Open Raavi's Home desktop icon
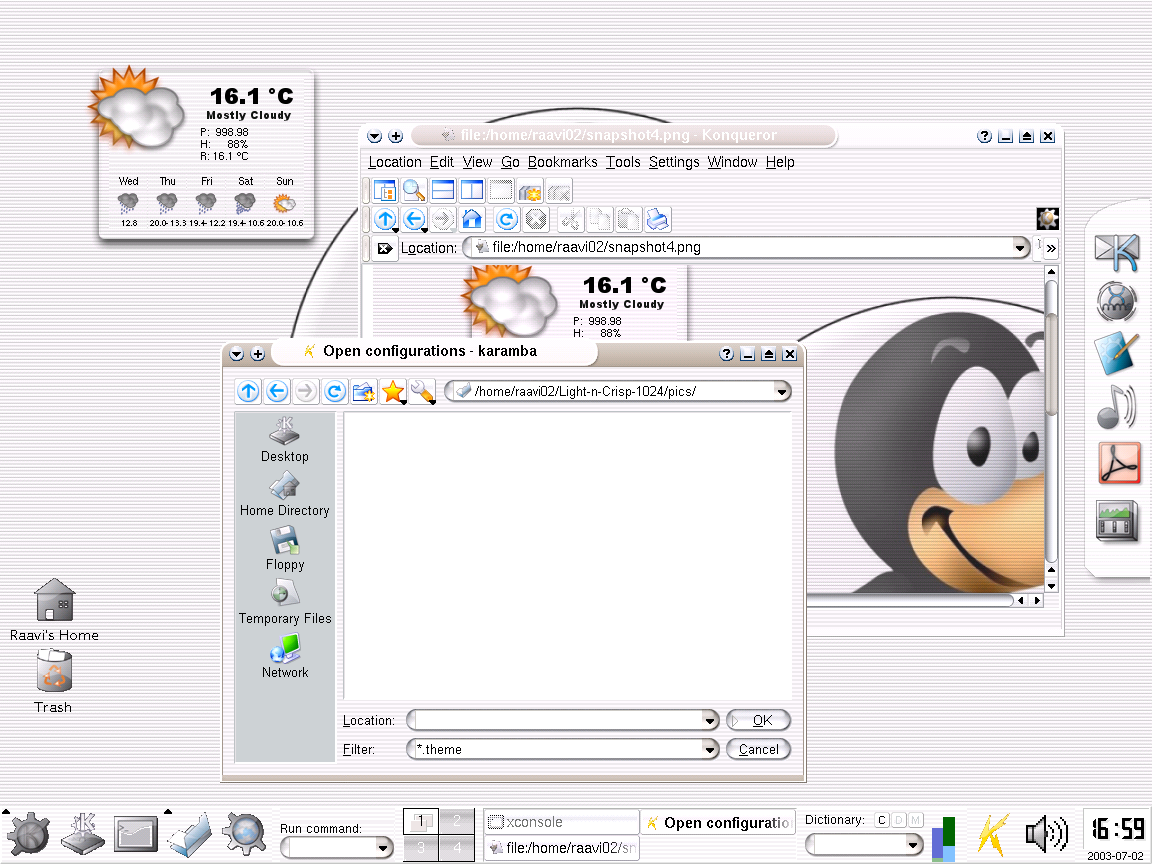The image size is (1152, 864). [54, 610]
